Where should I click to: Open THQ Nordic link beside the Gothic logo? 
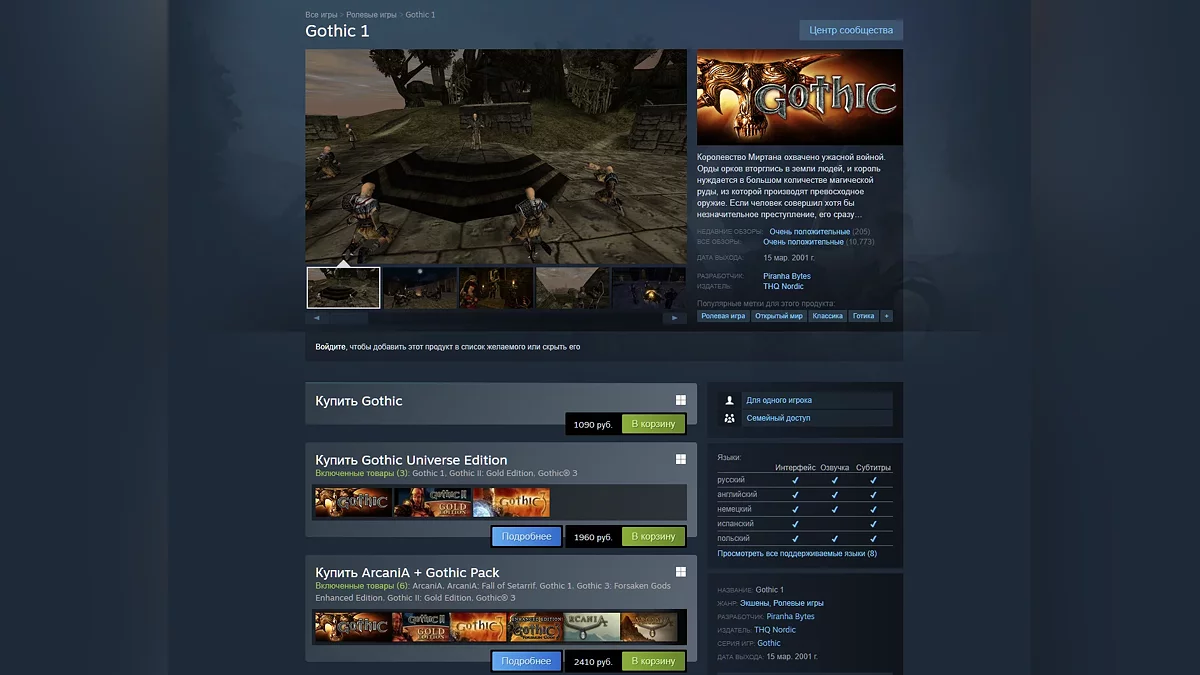tap(783, 286)
